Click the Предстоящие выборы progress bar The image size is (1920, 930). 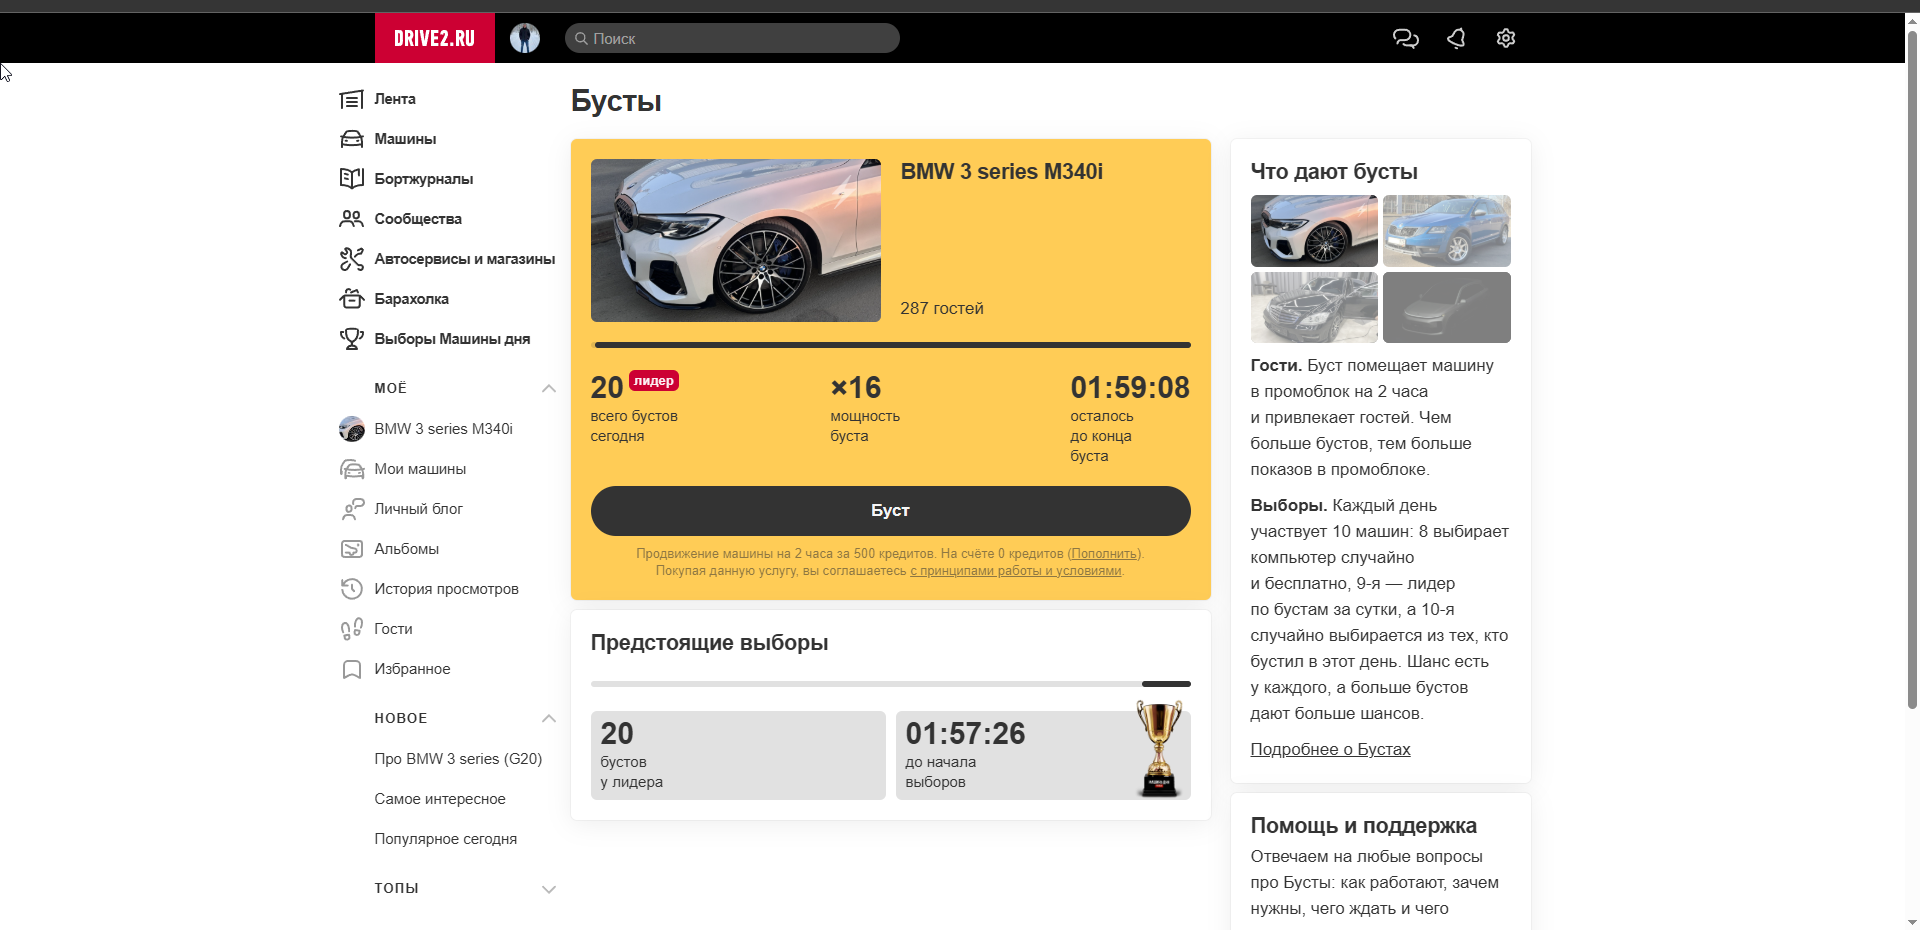point(890,684)
